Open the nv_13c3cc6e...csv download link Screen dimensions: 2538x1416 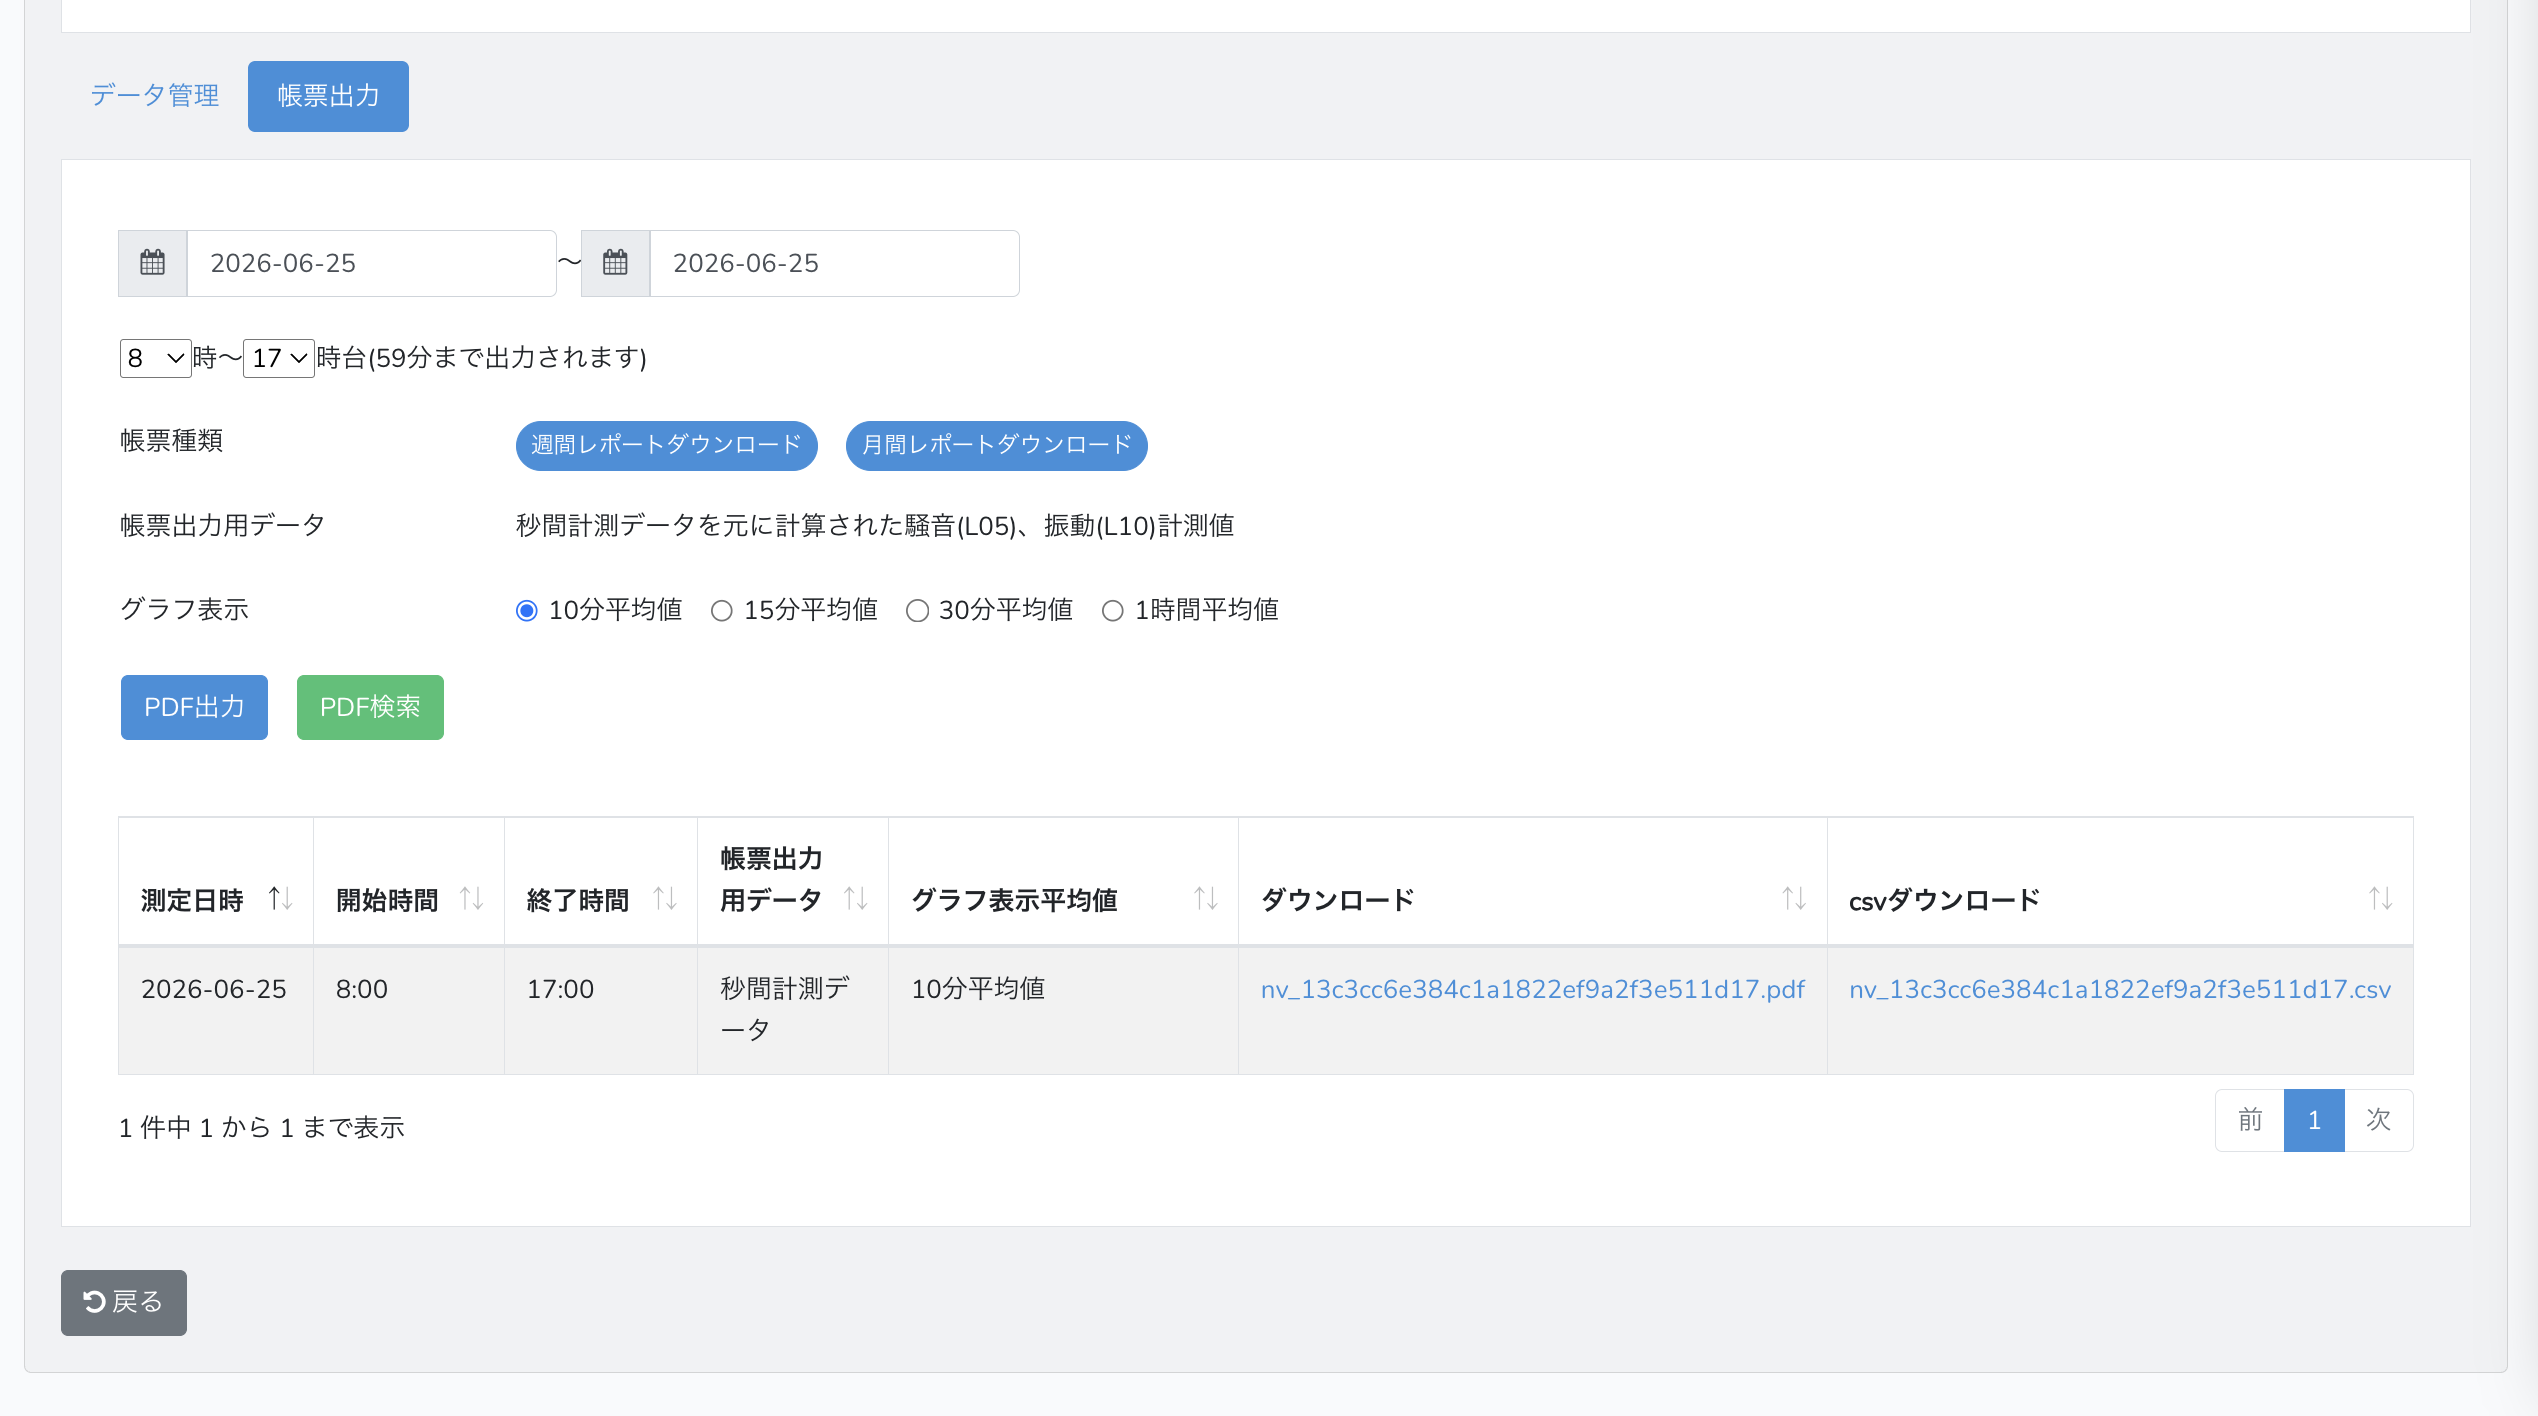click(x=2121, y=990)
